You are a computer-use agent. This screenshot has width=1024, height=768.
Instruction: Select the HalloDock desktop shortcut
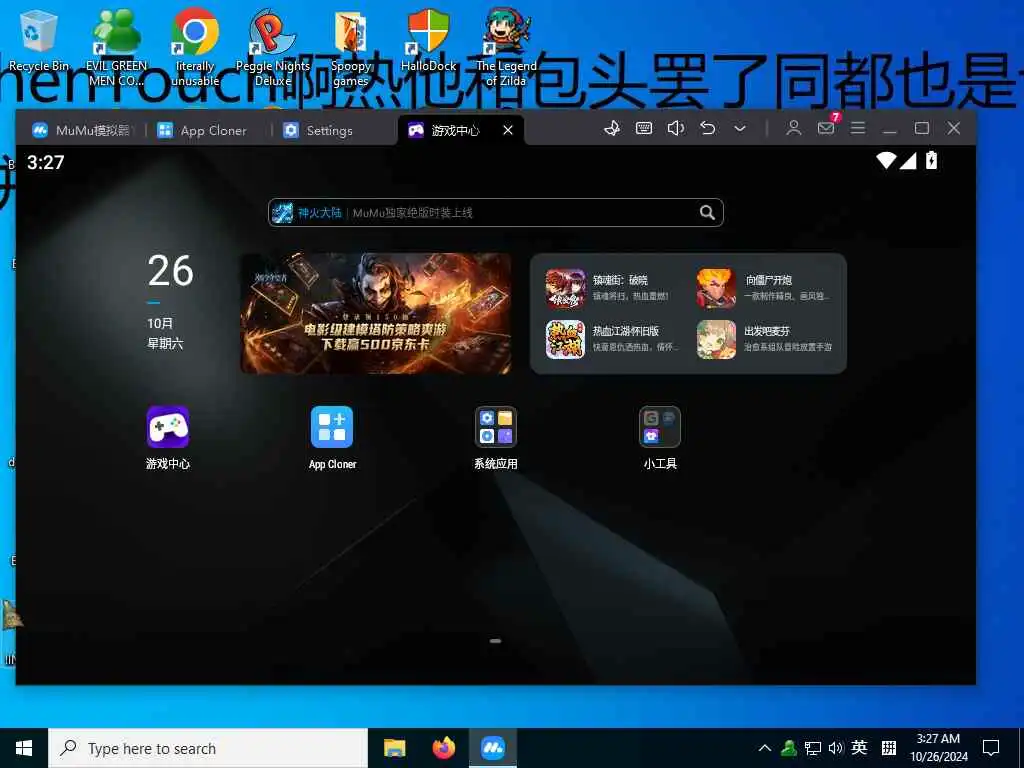[x=428, y=40]
